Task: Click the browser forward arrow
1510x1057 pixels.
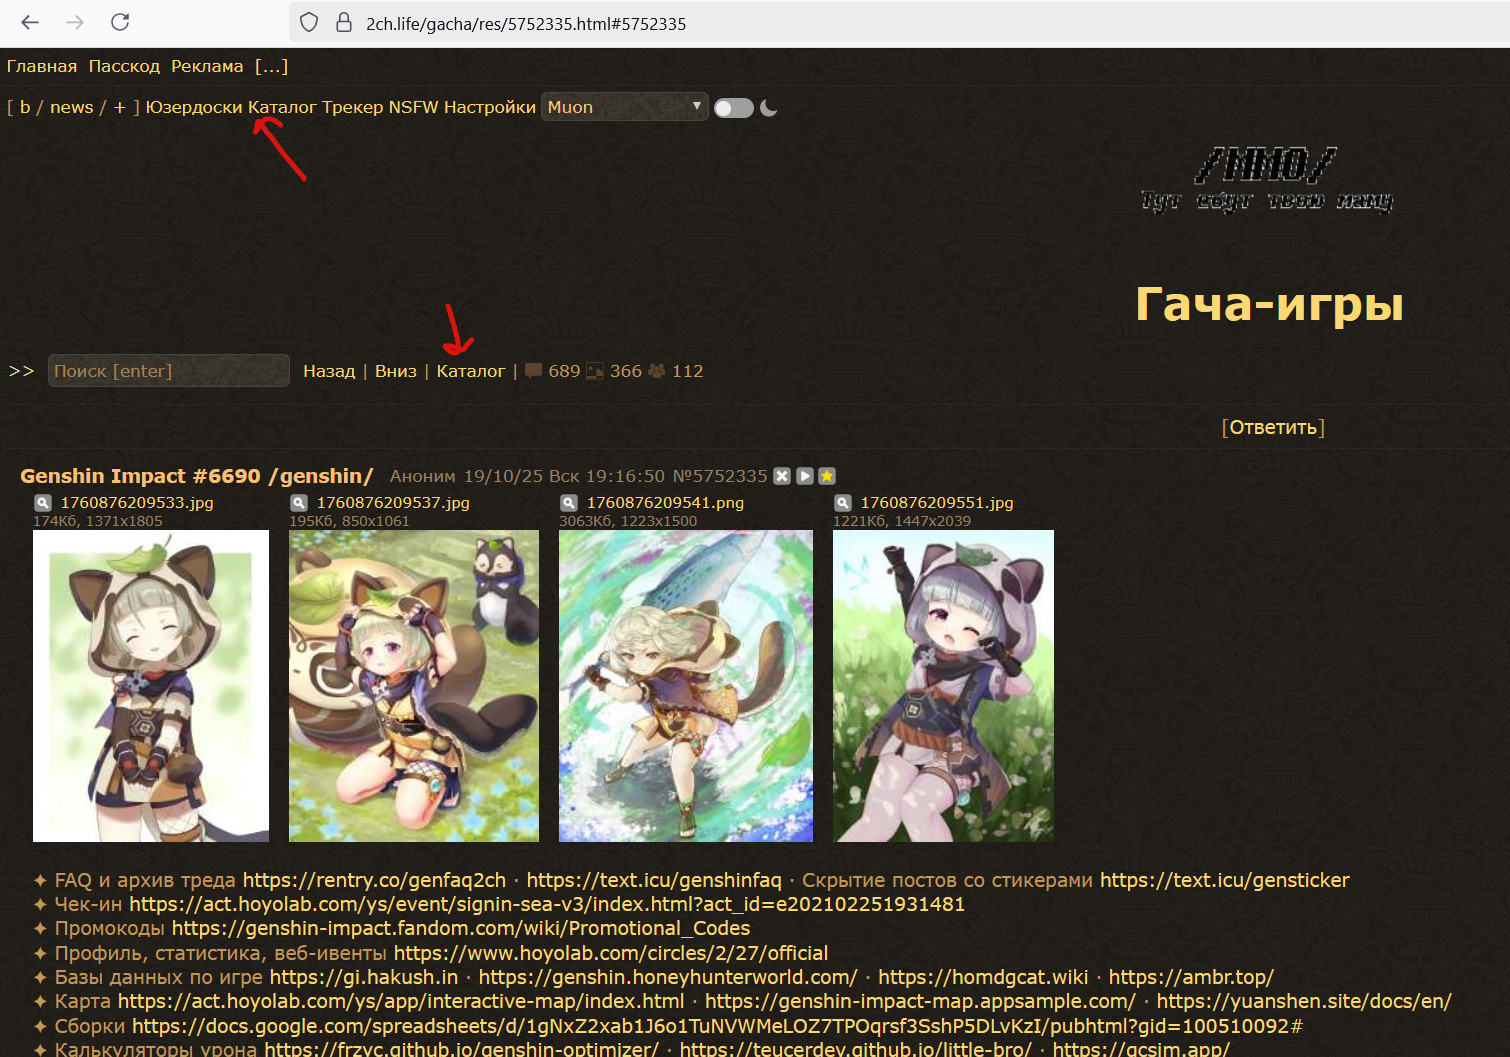Action: tap(75, 22)
